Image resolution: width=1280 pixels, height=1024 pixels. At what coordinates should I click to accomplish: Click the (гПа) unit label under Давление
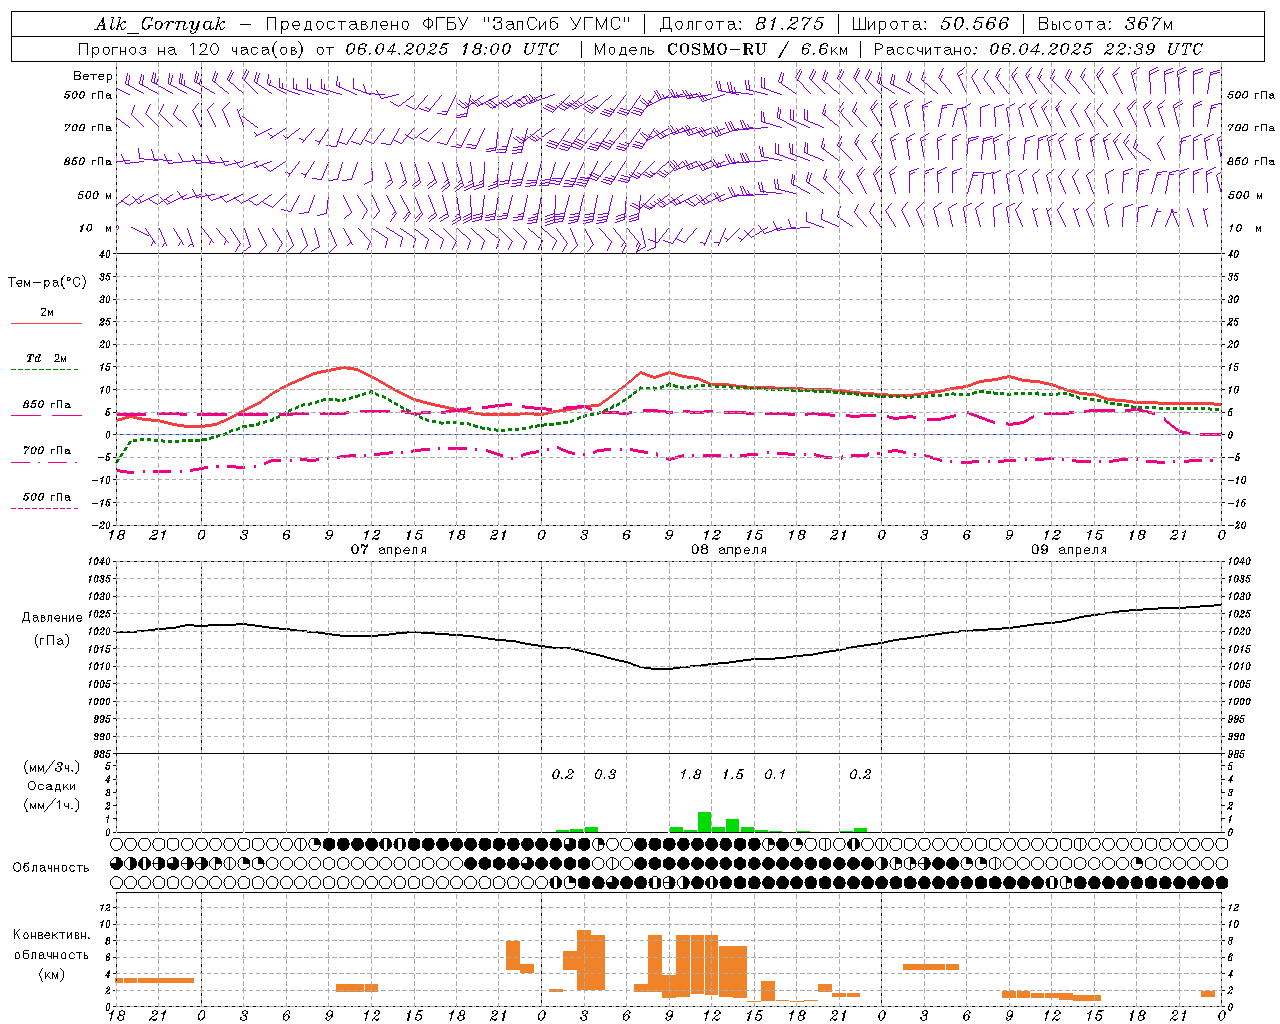[x=52, y=640]
